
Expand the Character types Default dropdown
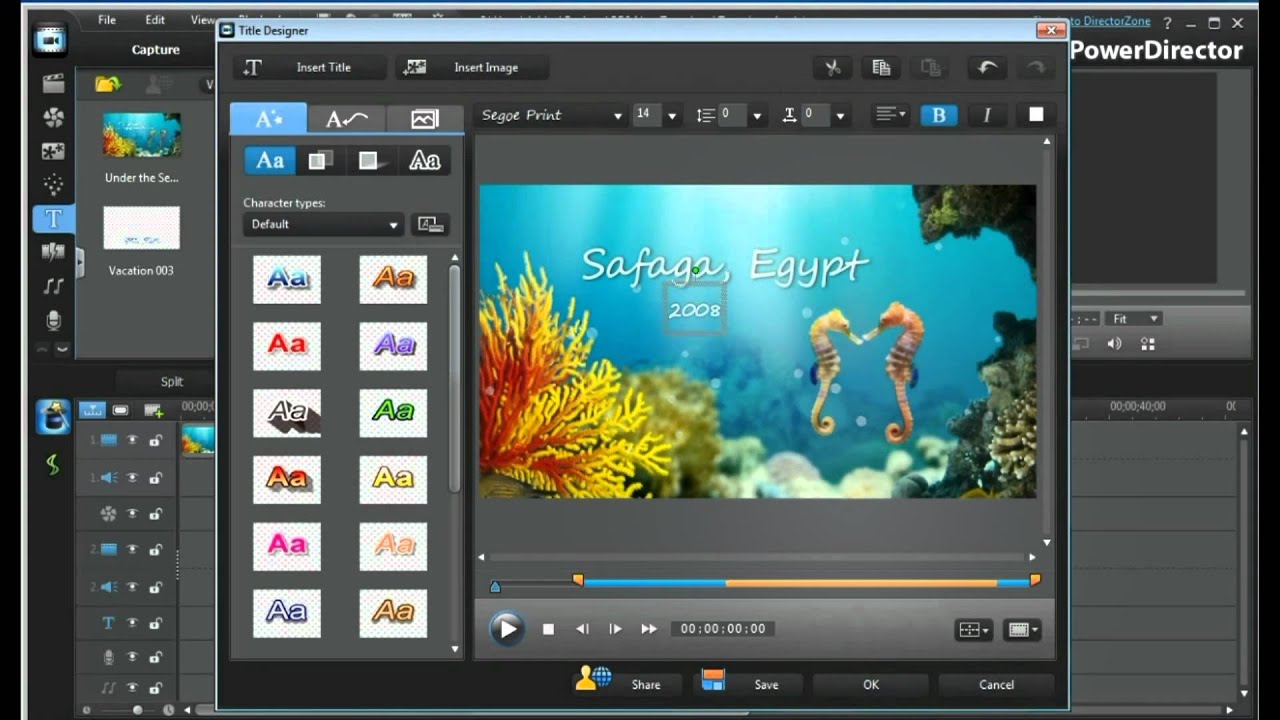point(323,224)
